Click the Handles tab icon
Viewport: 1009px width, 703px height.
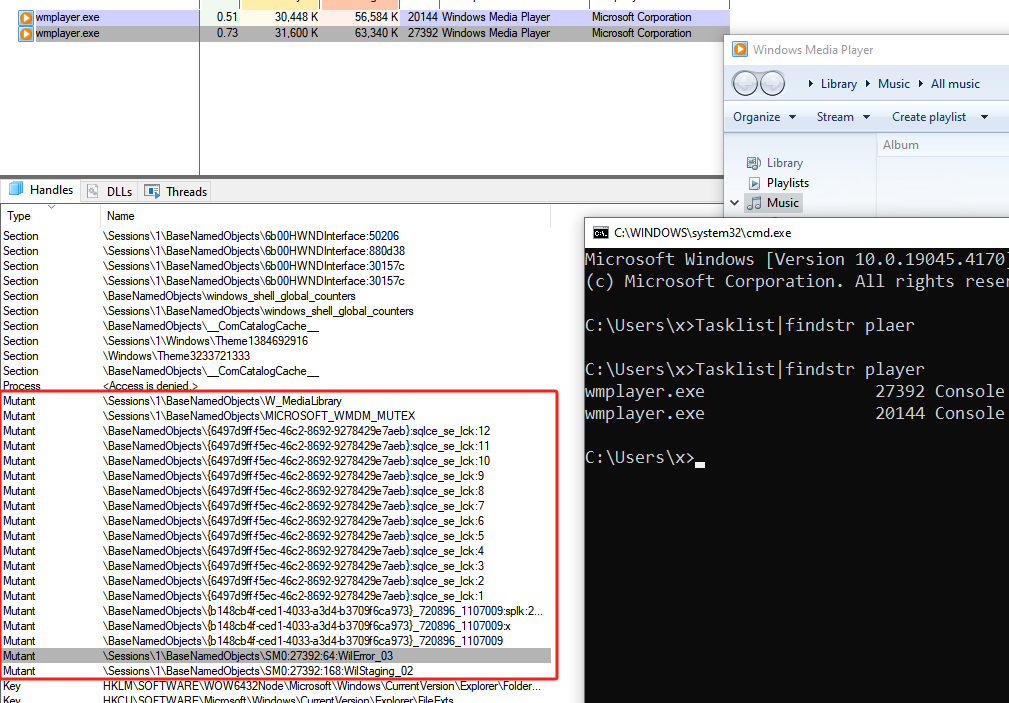[16, 189]
